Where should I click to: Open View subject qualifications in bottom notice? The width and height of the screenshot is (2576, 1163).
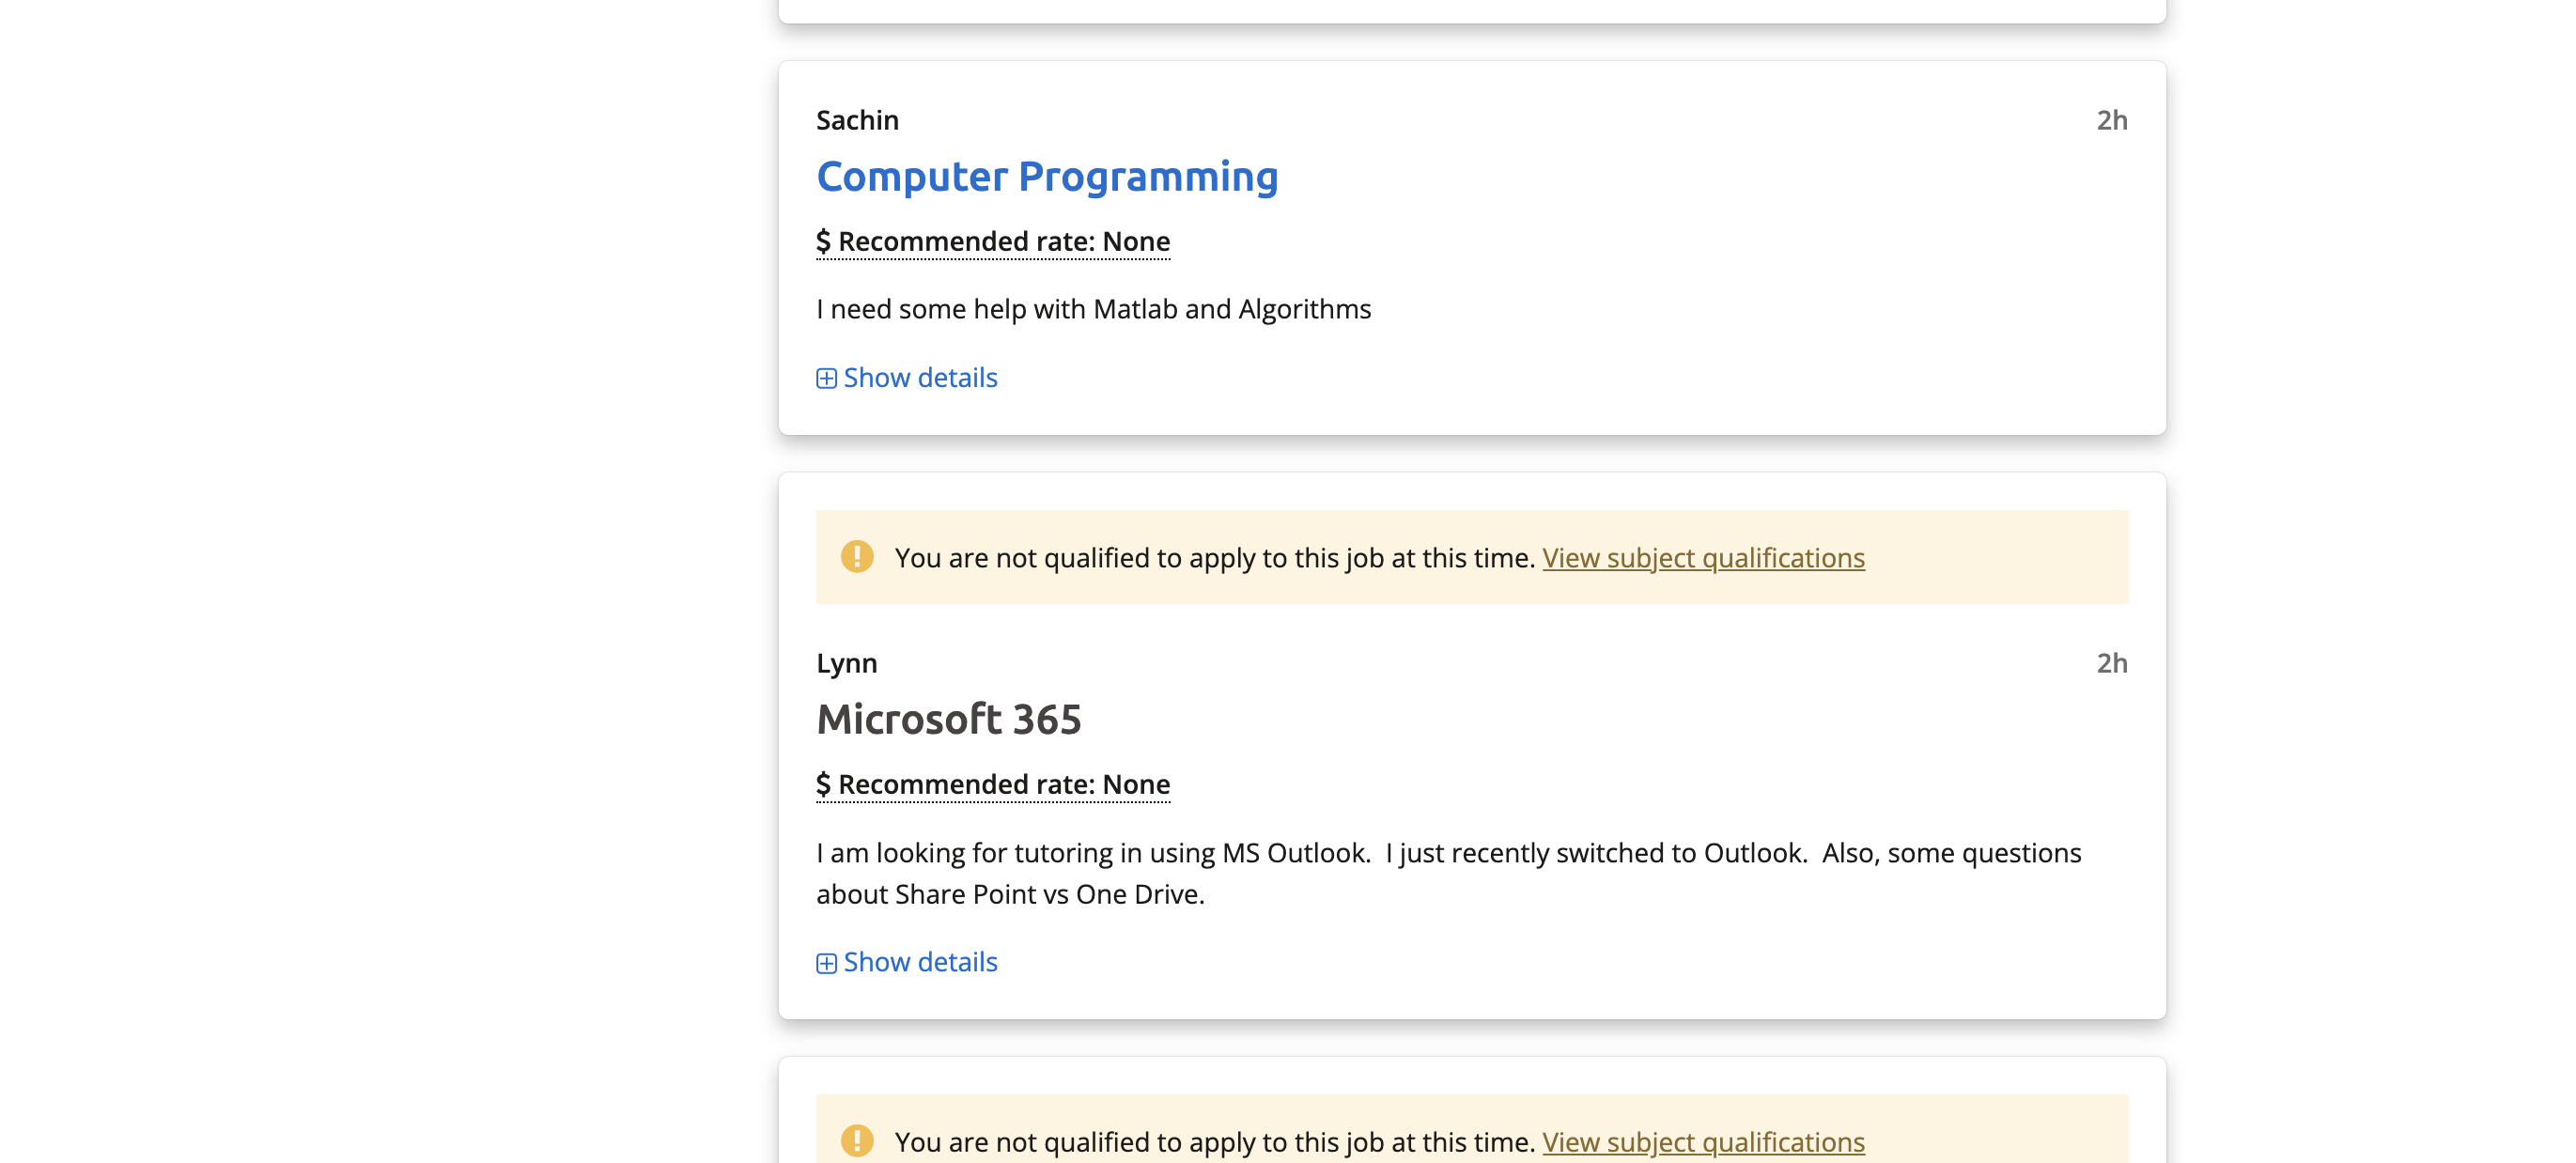1702,1142
